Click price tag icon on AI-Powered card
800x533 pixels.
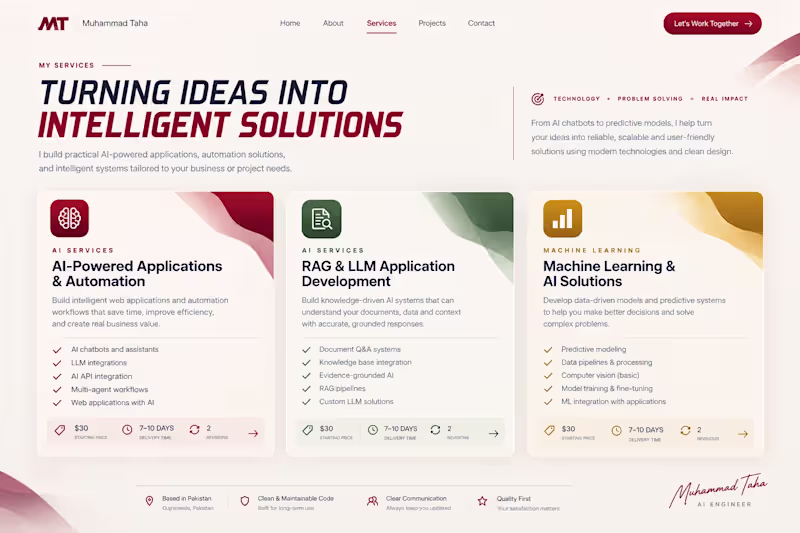(x=60, y=430)
